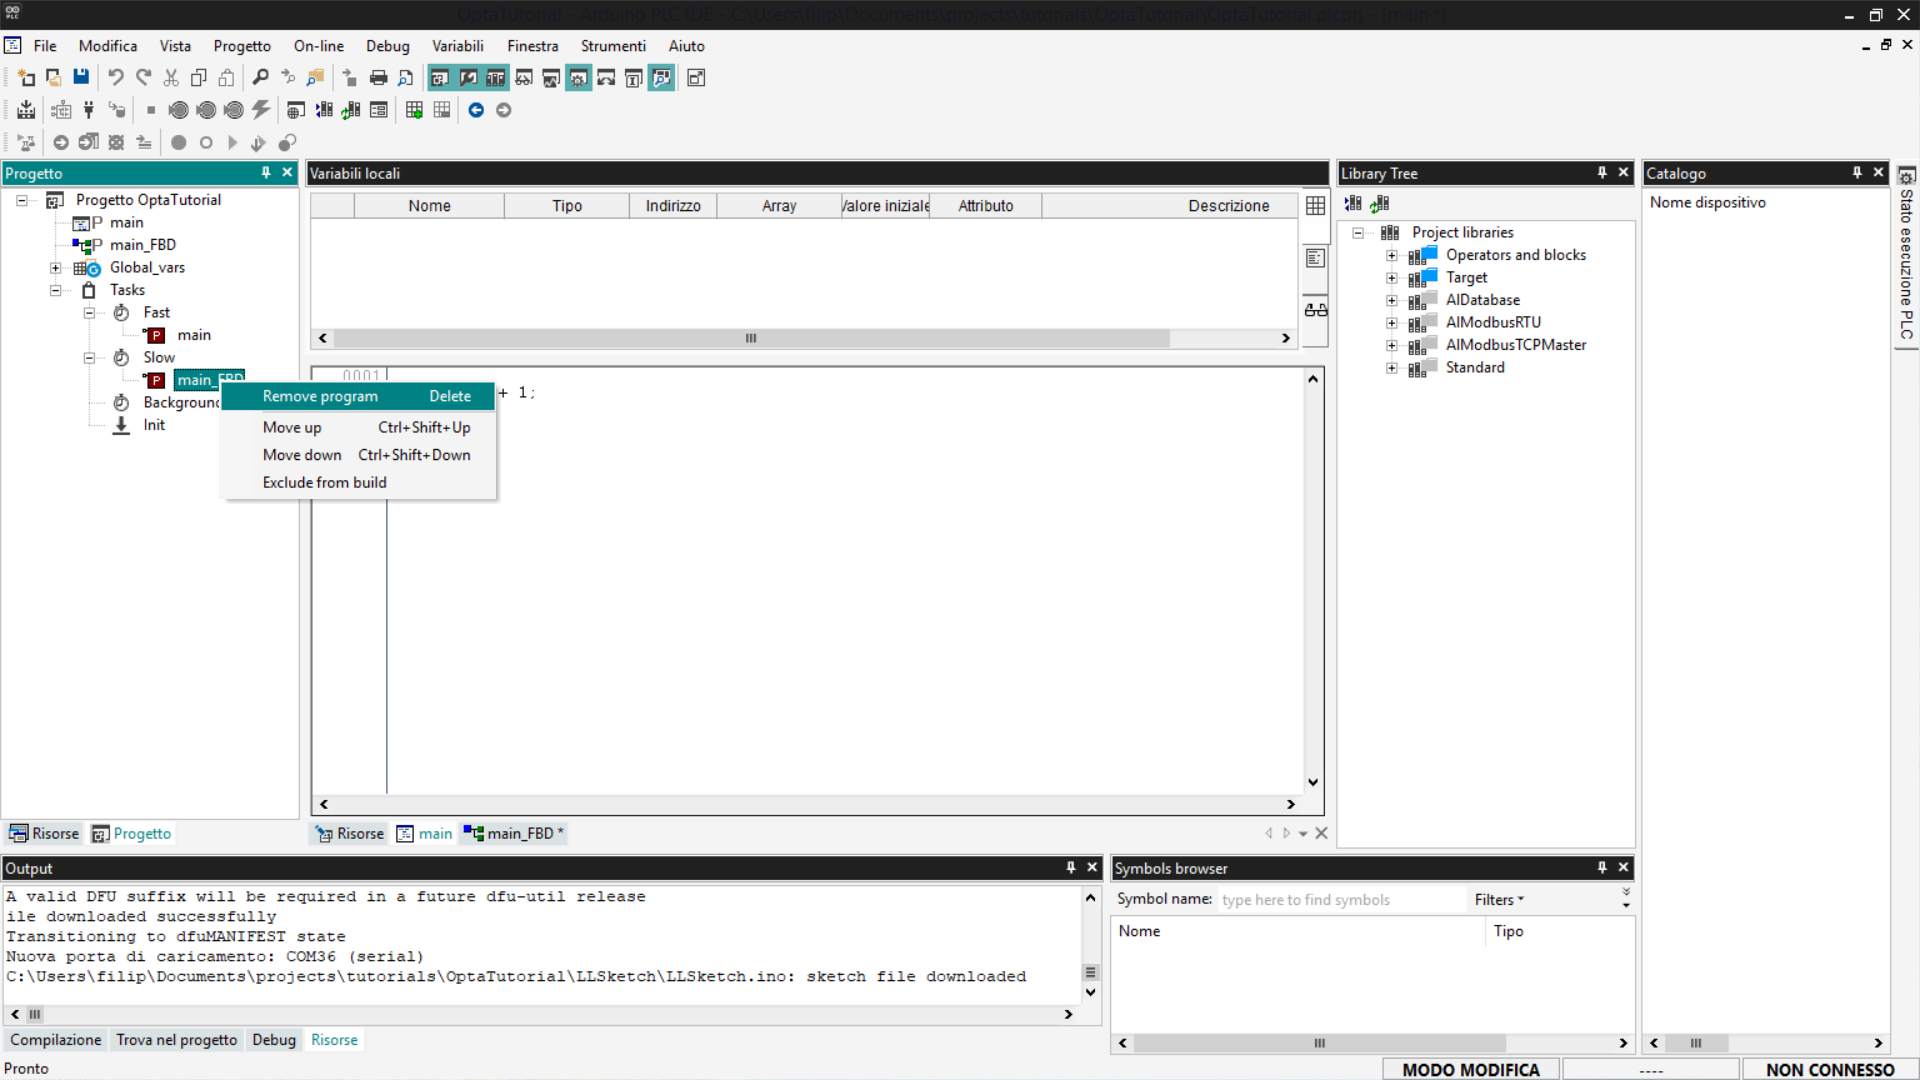Click the Add variable grid icon
Screen dimensions: 1920x1080
pyautogui.click(x=414, y=110)
